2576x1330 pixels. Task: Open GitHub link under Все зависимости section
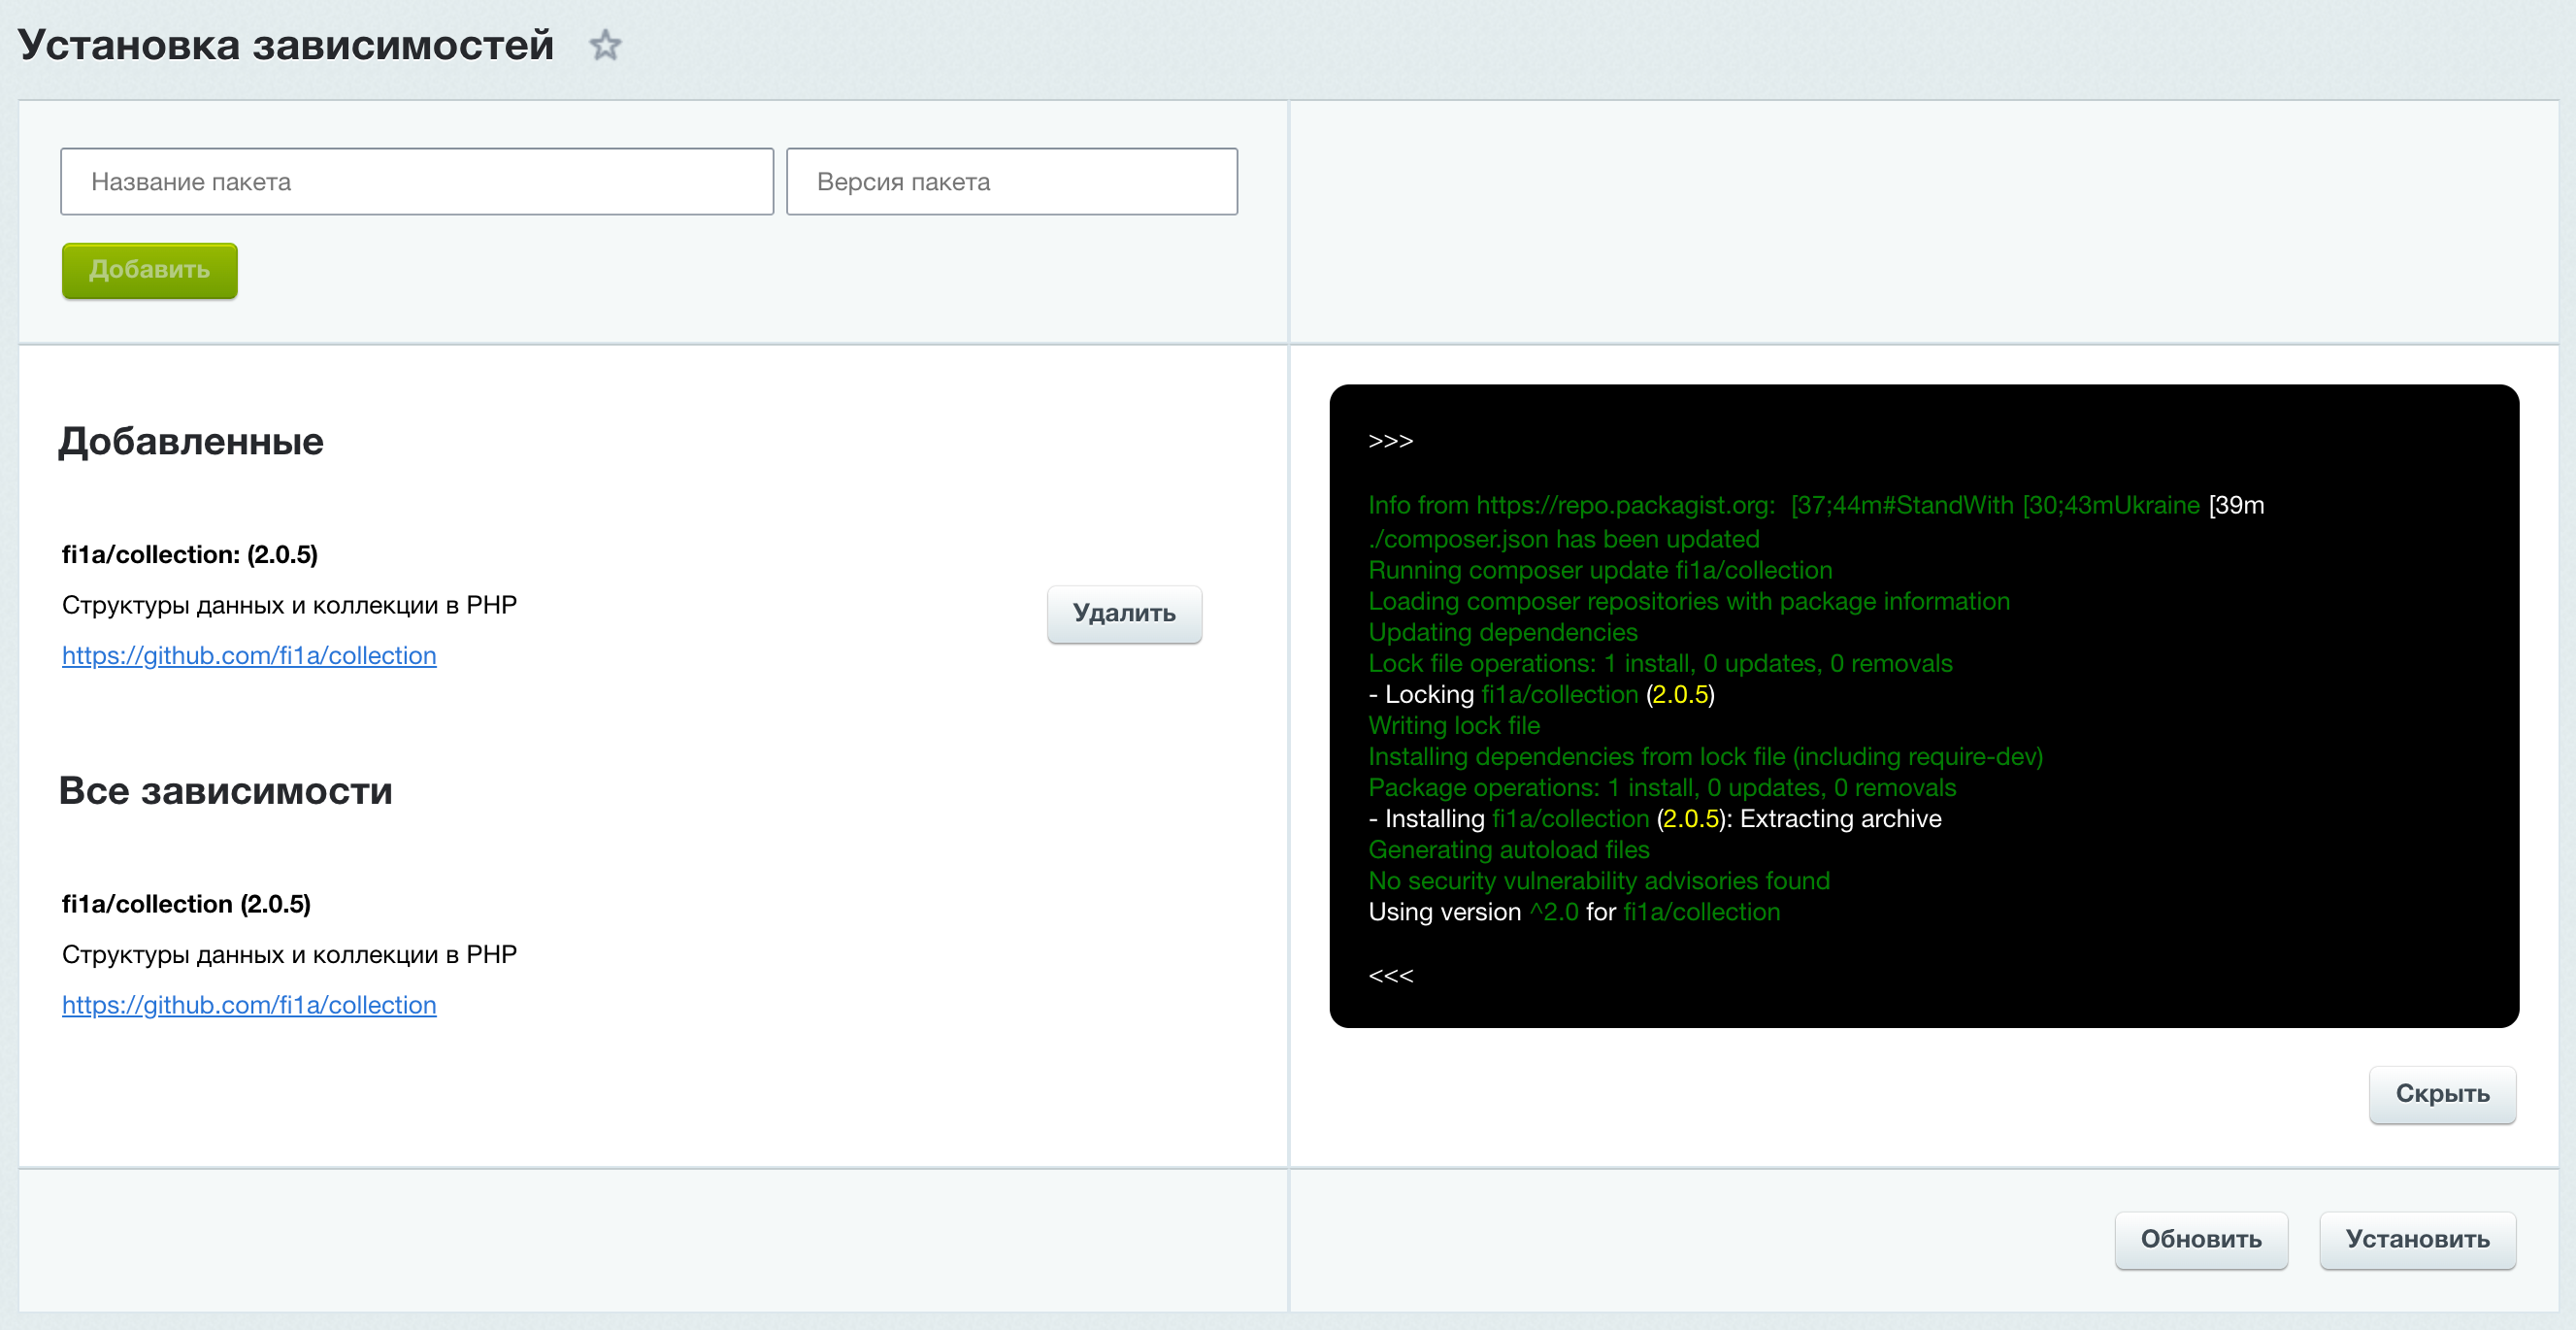click(x=249, y=1004)
